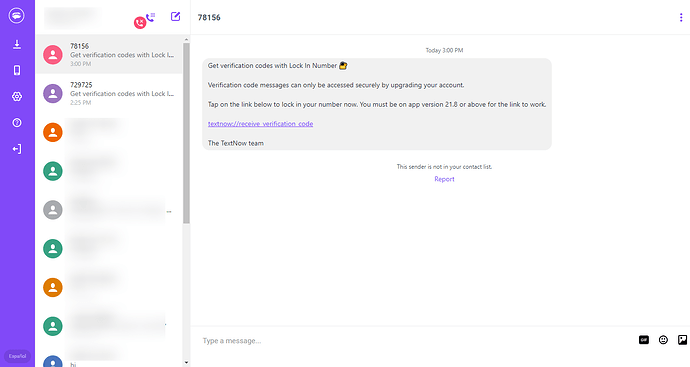The image size is (690, 367).
Task: Open the GIF picker icon
Action: [644, 340]
